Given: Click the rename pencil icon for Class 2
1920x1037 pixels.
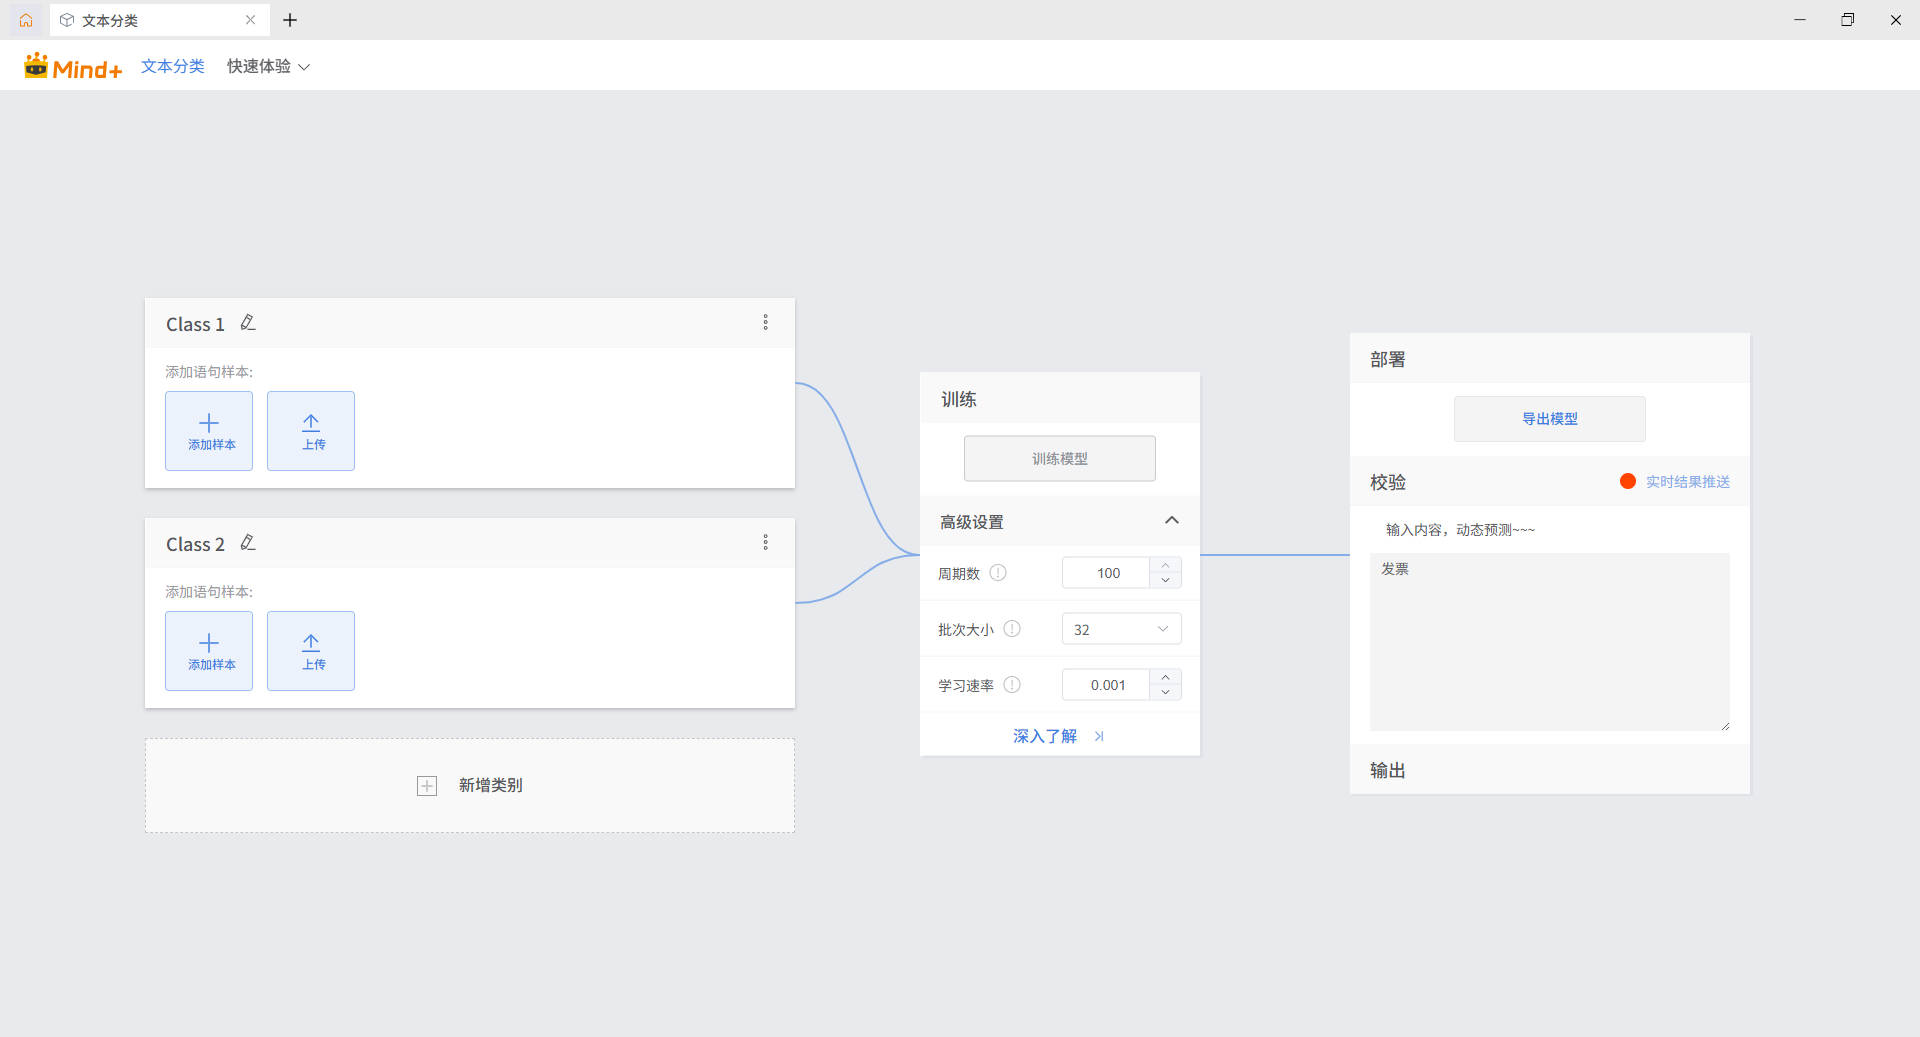Looking at the screenshot, I should (248, 543).
